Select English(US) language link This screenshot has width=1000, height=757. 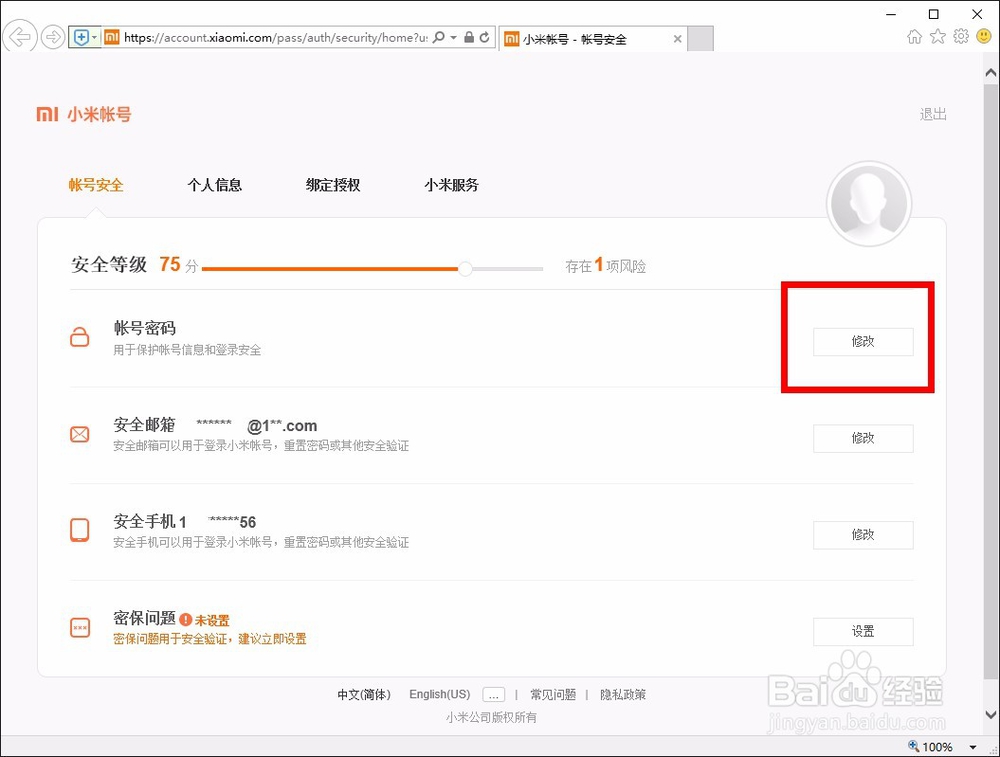pyautogui.click(x=439, y=695)
